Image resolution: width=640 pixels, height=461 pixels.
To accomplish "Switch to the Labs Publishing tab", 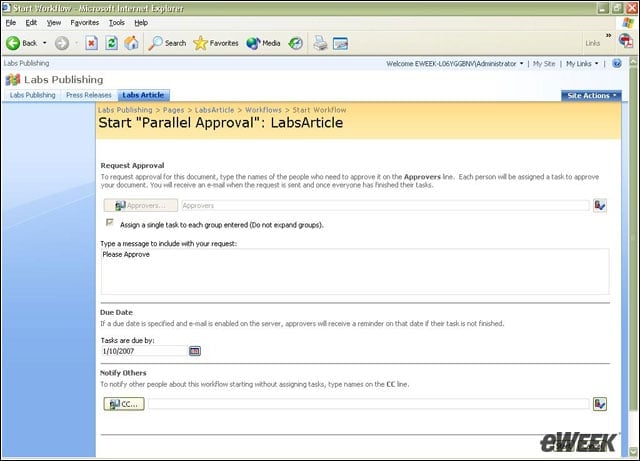I will (x=32, y=95).
